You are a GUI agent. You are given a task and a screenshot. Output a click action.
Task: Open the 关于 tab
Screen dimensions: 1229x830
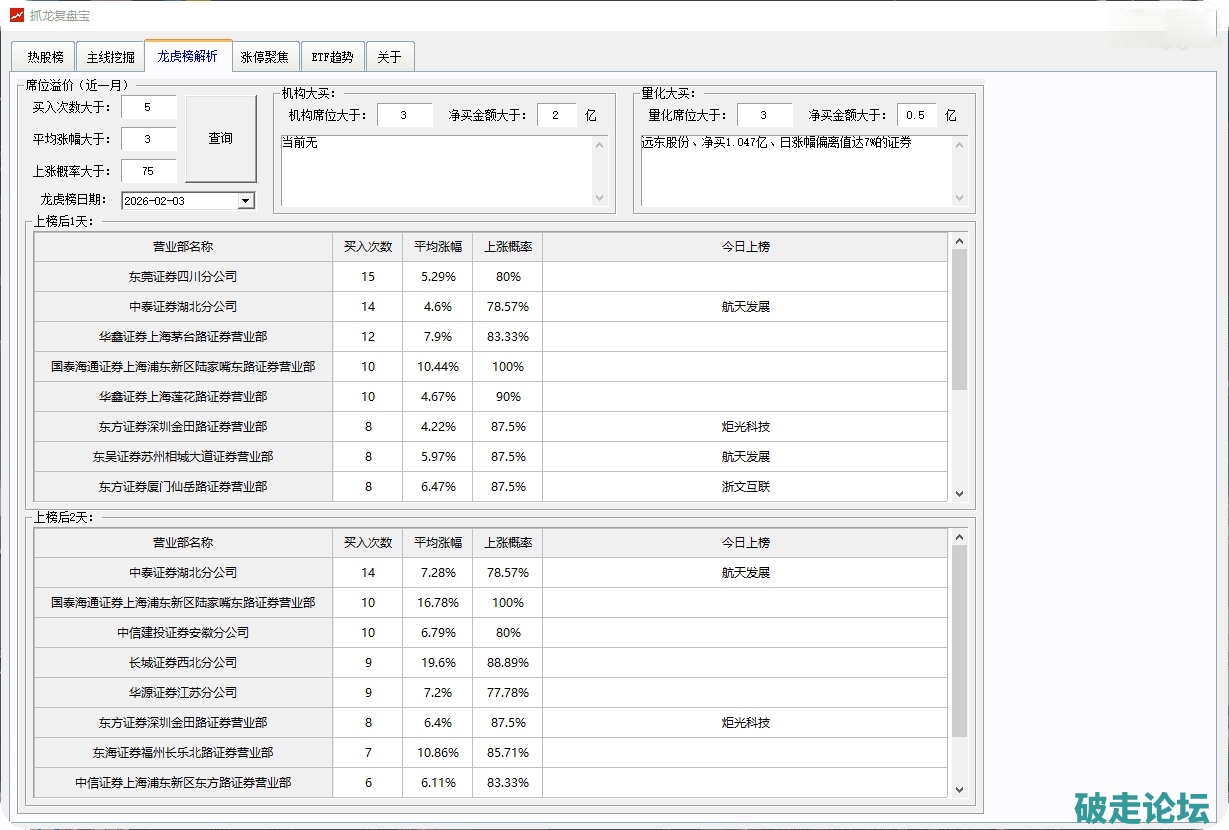(389, 57)
